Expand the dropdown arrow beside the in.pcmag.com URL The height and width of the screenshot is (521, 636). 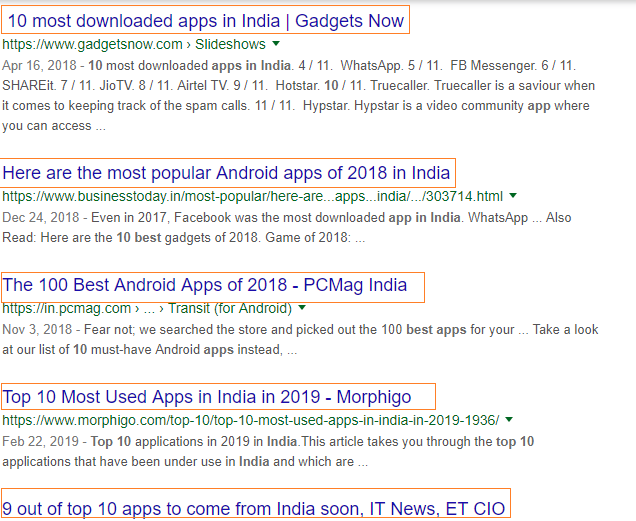tap(298, 309)
